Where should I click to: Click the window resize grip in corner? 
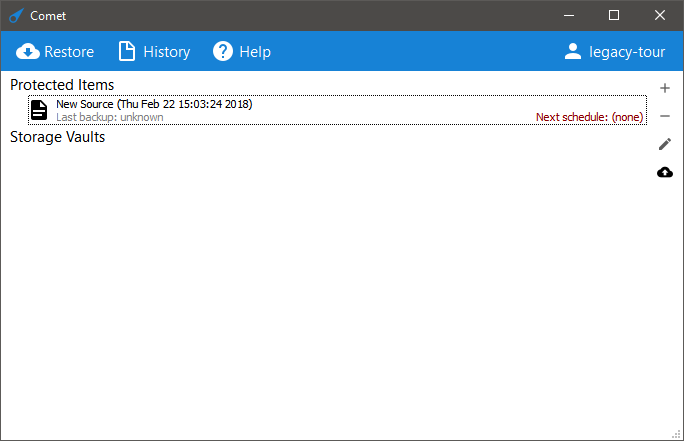click(x=677, y=434)
